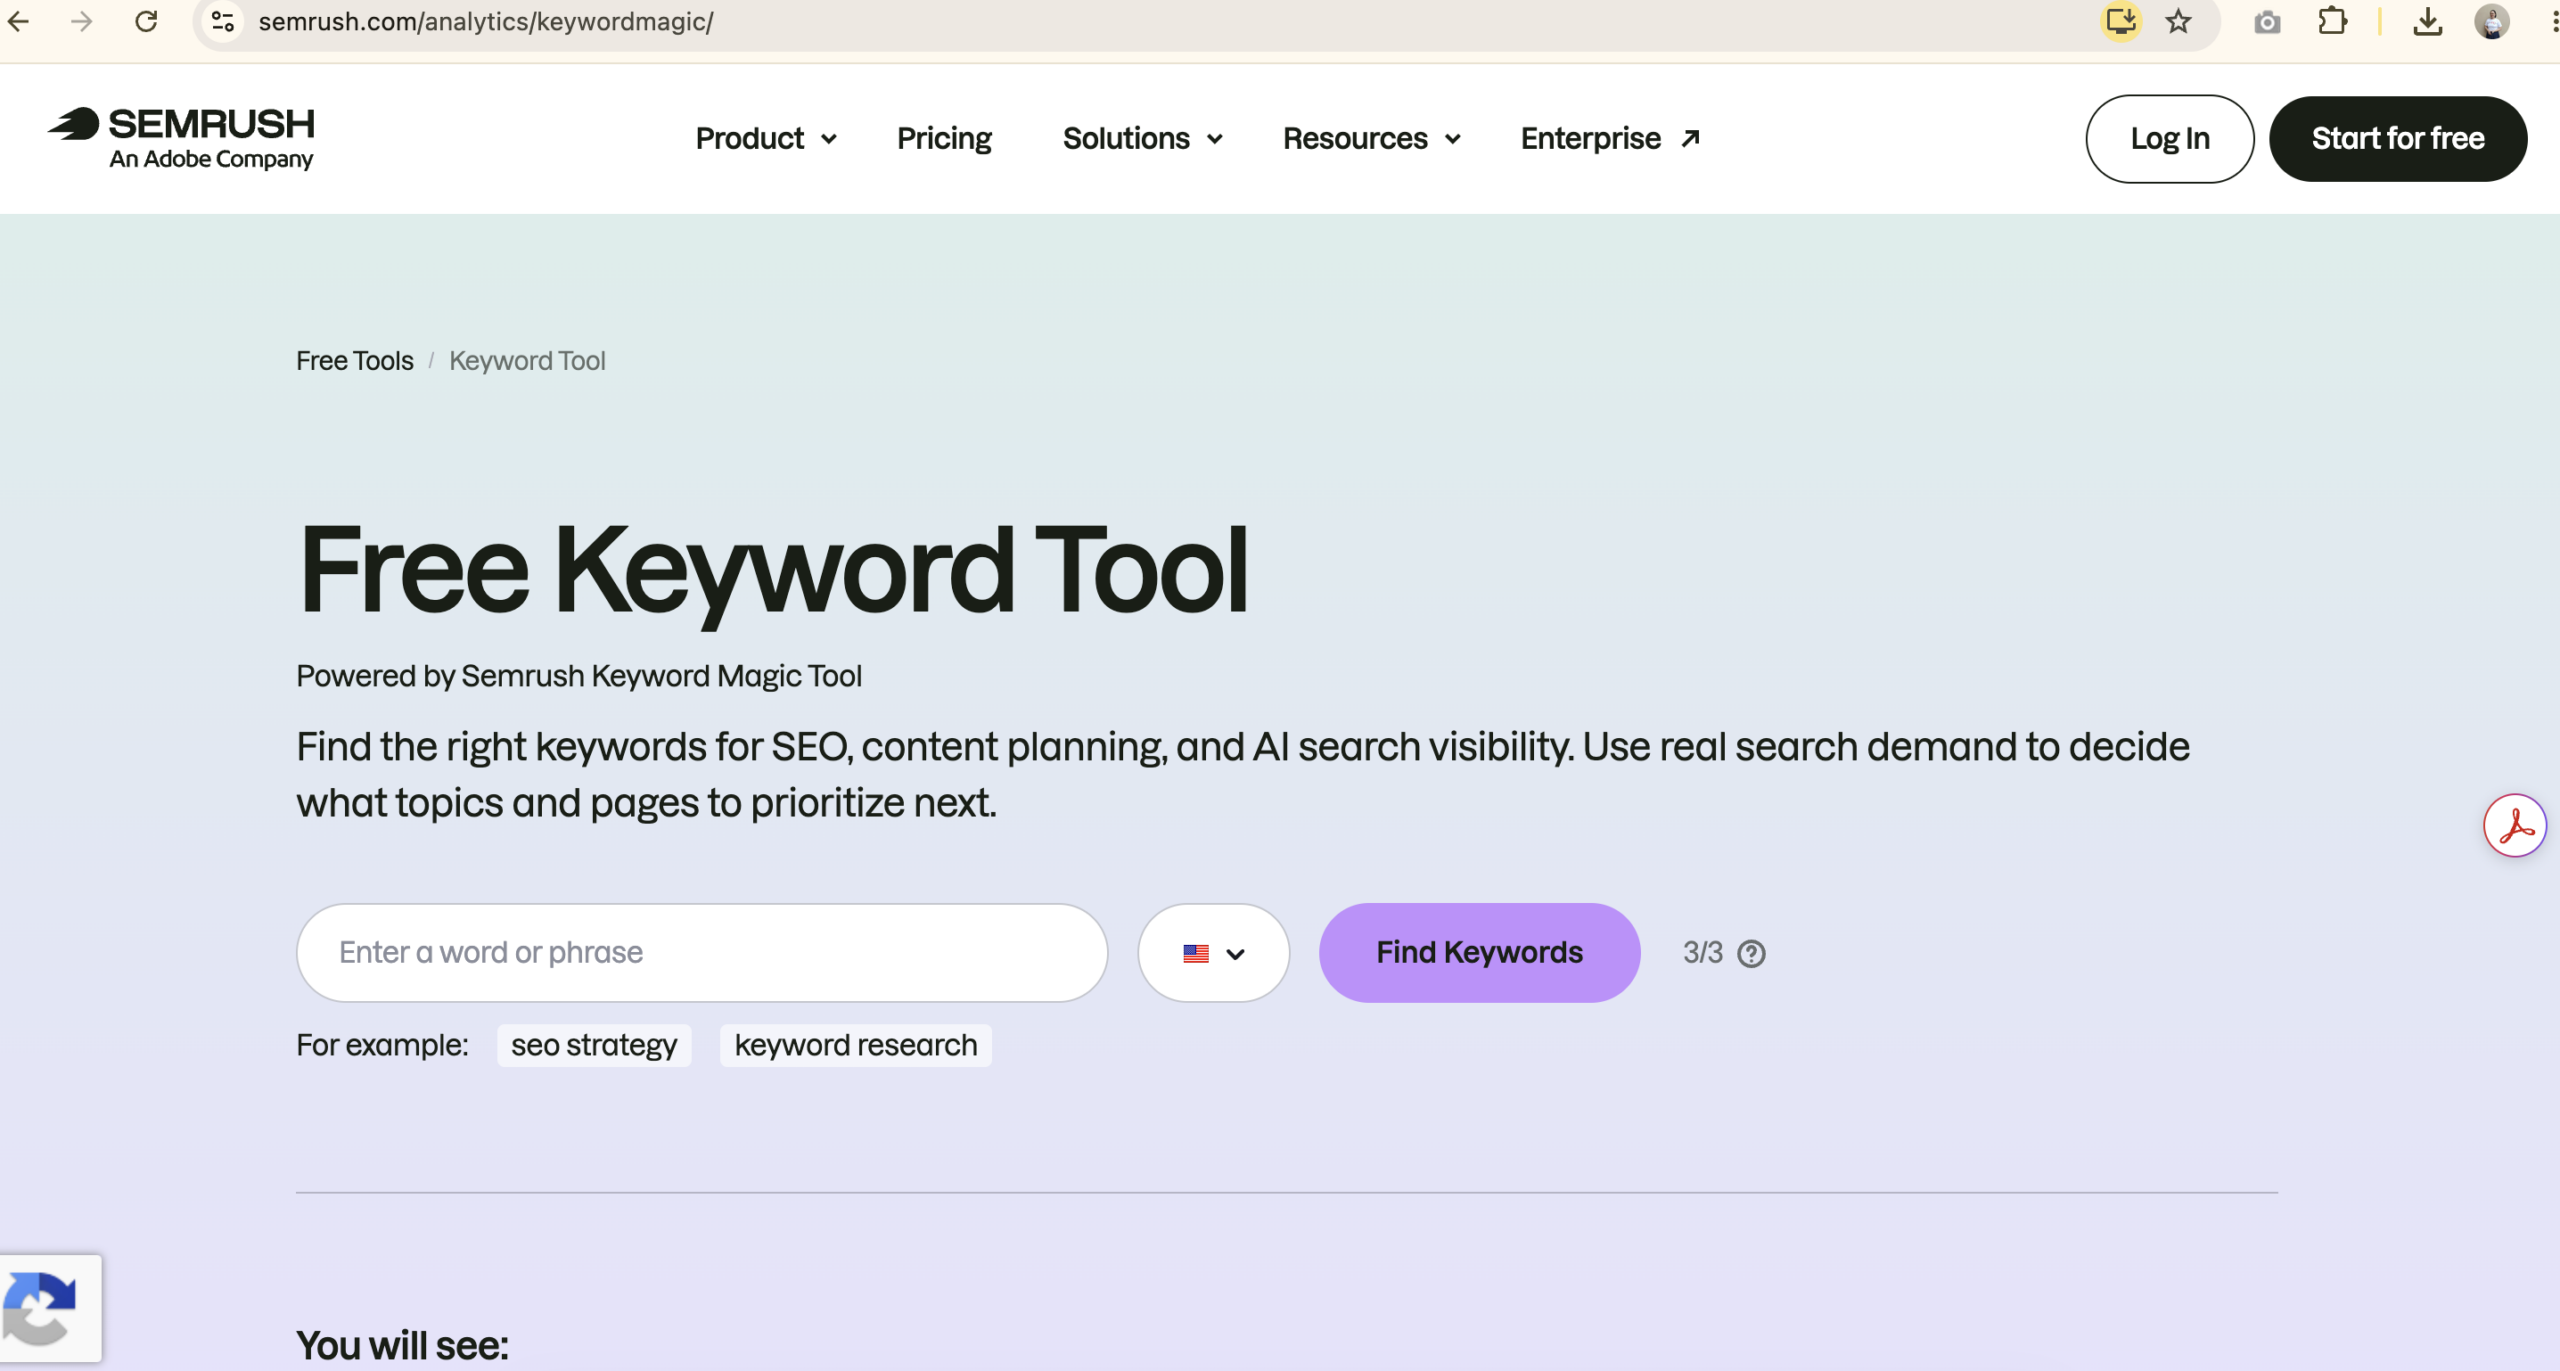Image resolution: width=2560 pixels, height=1371 pixels.
Task: Click the 3/3 searches counter
Action: coord(1702,953)
